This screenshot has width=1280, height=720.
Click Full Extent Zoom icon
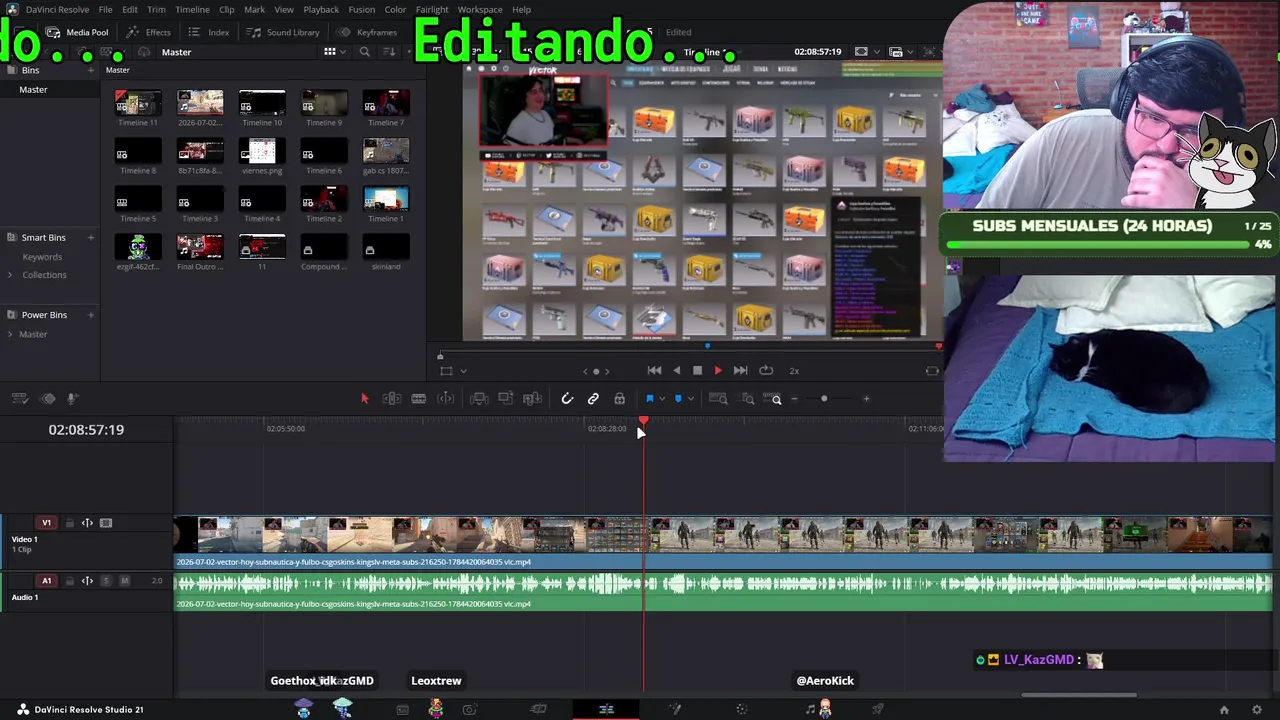718,399
